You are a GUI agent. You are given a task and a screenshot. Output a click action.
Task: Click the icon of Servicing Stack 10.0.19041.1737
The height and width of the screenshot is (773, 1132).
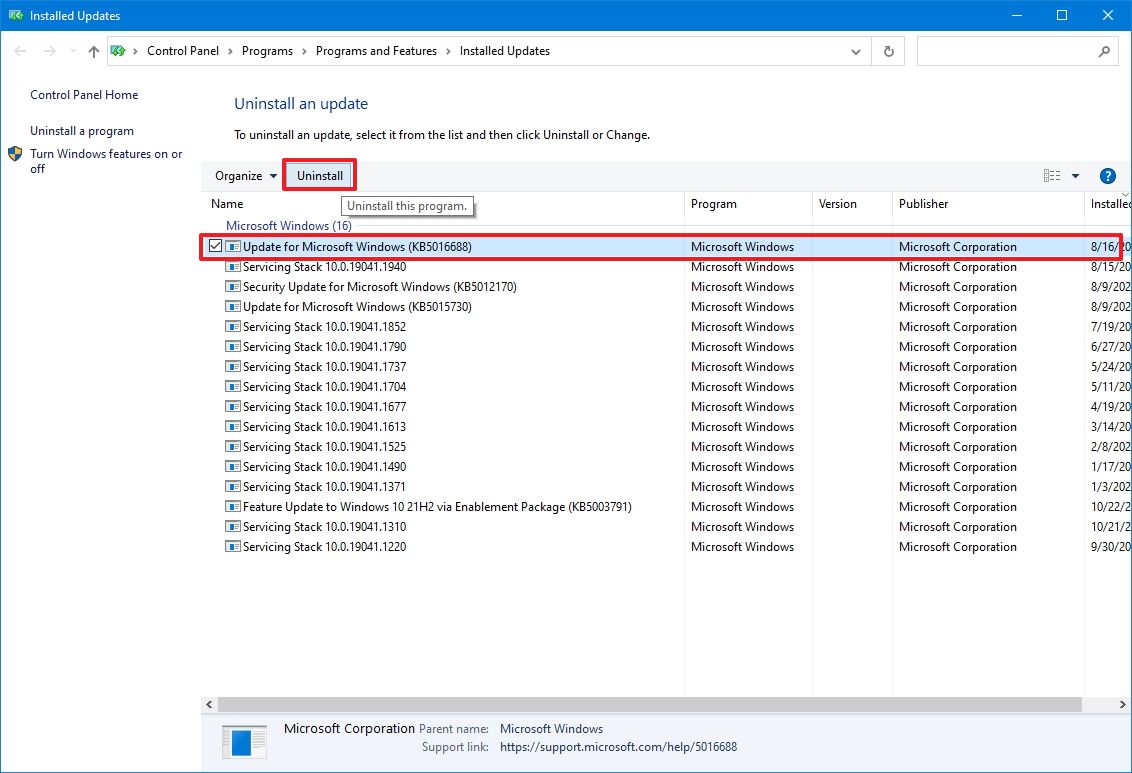point(232,367)
